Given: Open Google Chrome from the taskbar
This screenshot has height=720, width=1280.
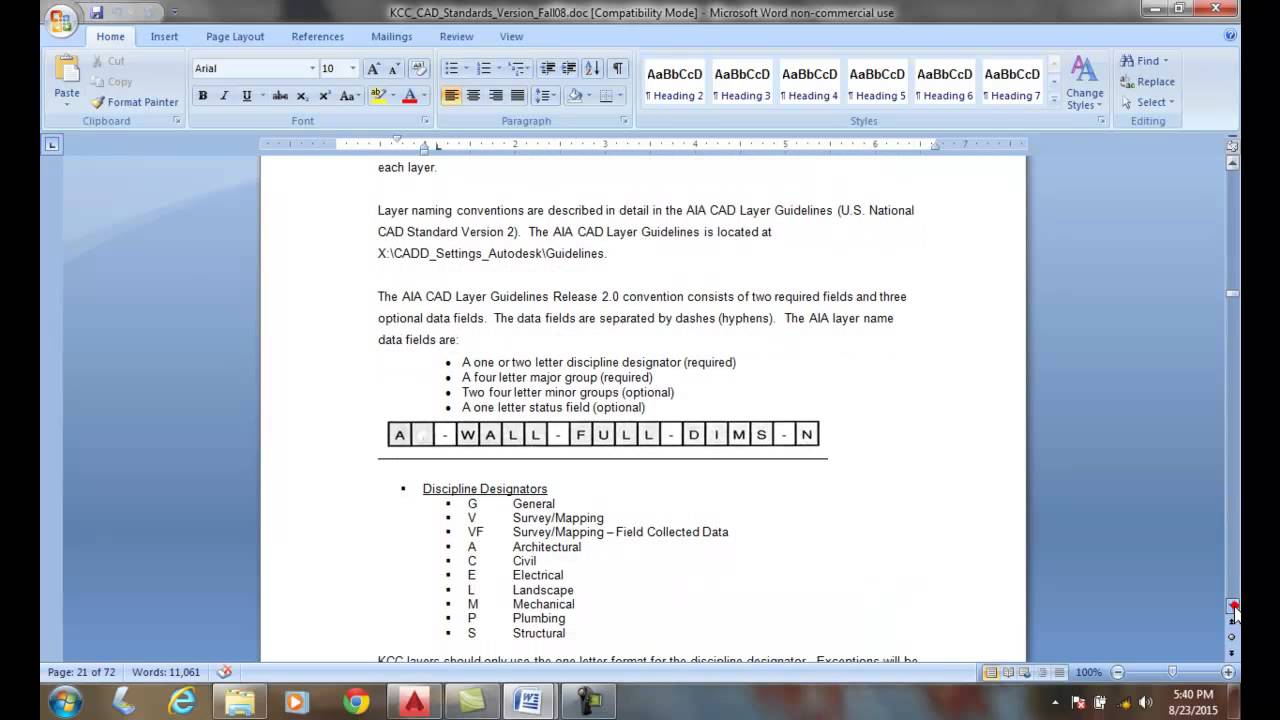Looking at the screenshot, I should 355,701.
